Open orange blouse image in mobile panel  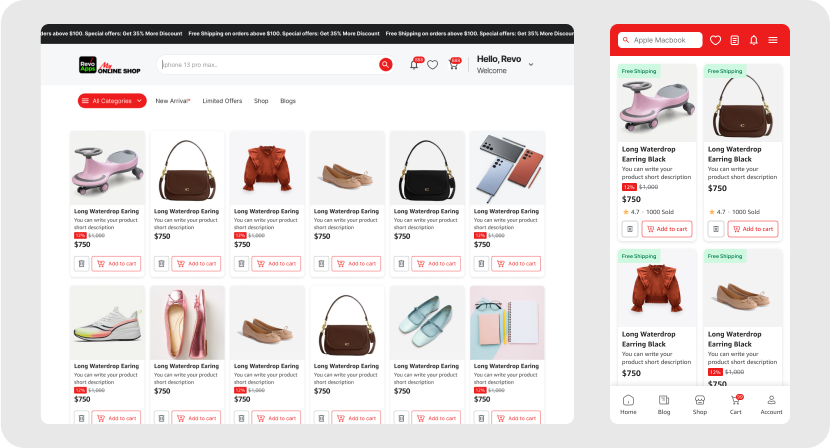(657, 289)
